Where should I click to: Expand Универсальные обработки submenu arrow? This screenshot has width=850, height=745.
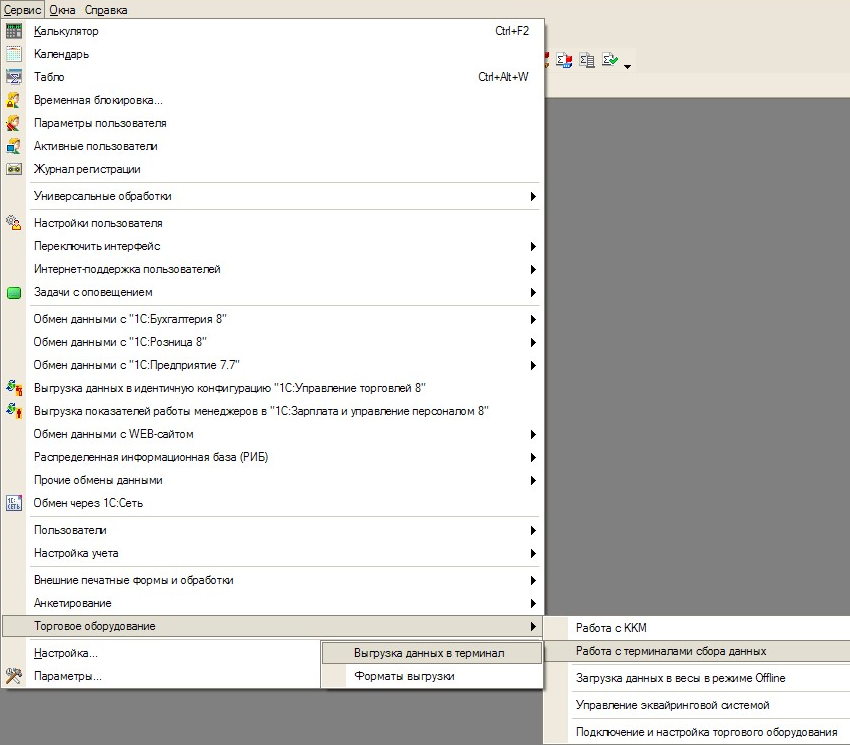pyautogui.click(x=533, y=196)
